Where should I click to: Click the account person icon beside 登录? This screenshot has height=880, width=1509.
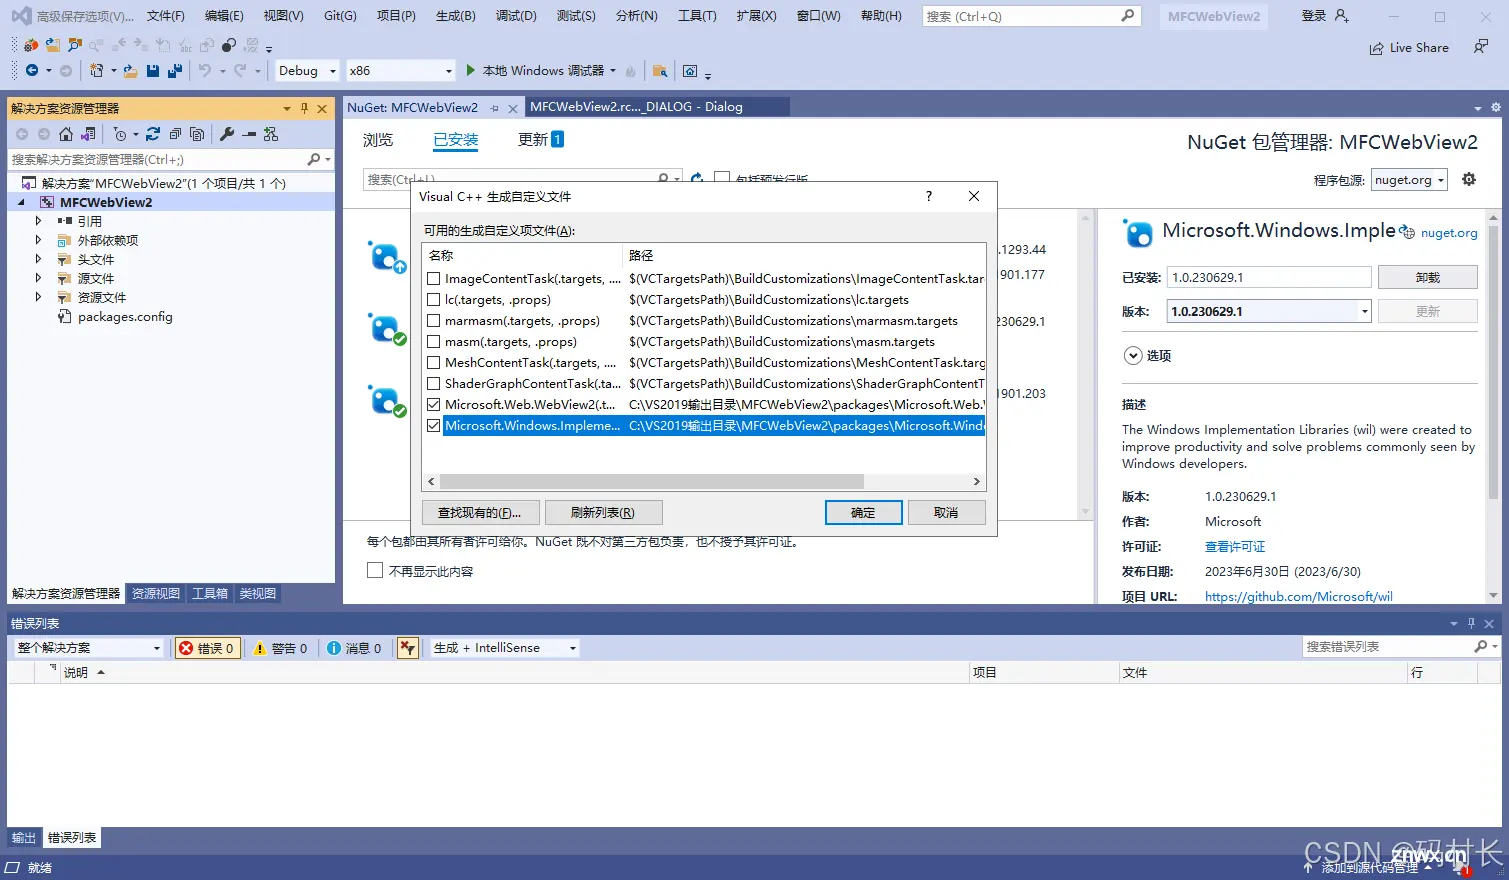tap(1342, 16)
